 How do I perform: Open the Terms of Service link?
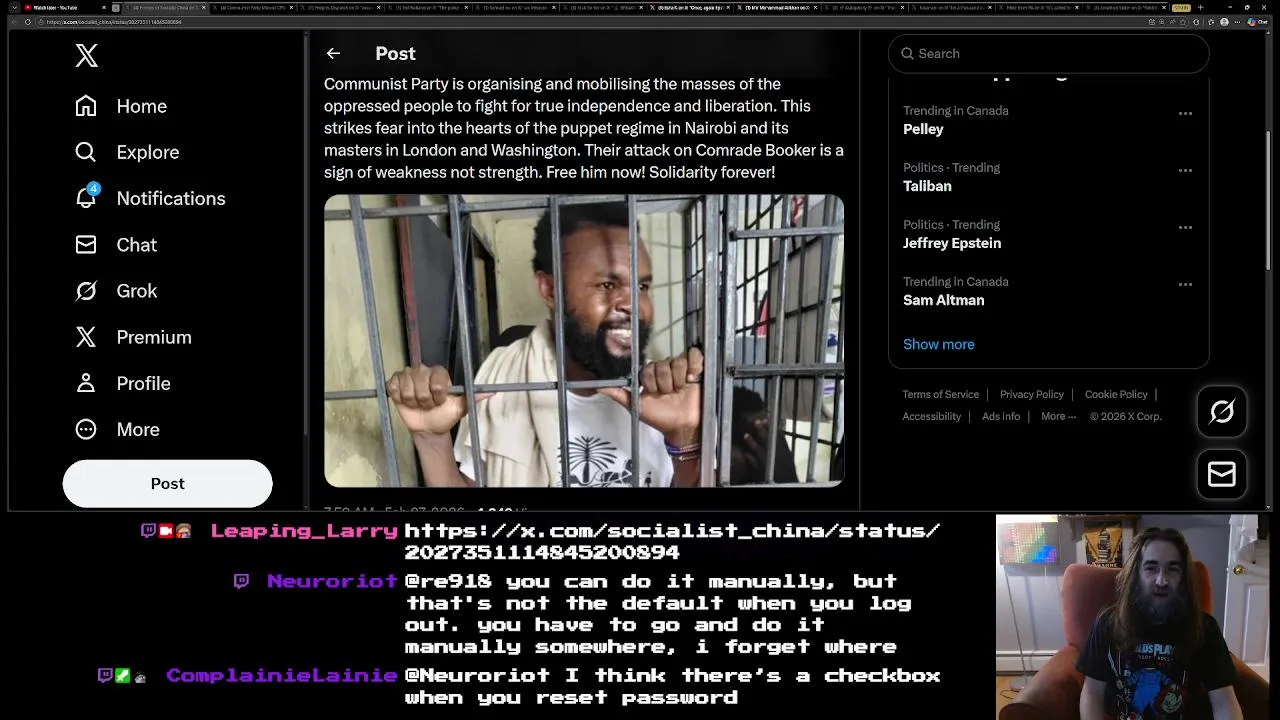pos(940,394)
